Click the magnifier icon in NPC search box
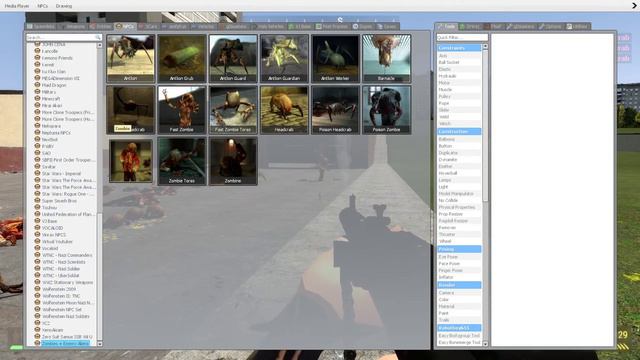The width and height of the screenshot is (640, 360). point(98,38)
